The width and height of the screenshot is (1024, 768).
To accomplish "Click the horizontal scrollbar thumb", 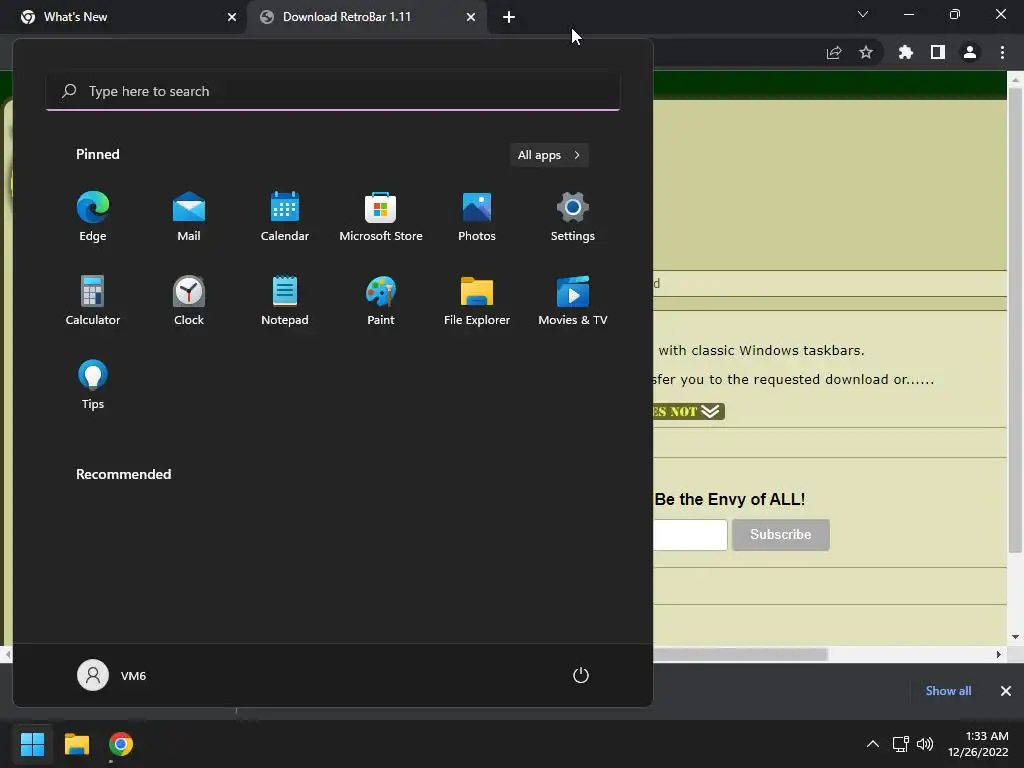I will point(741,654).
